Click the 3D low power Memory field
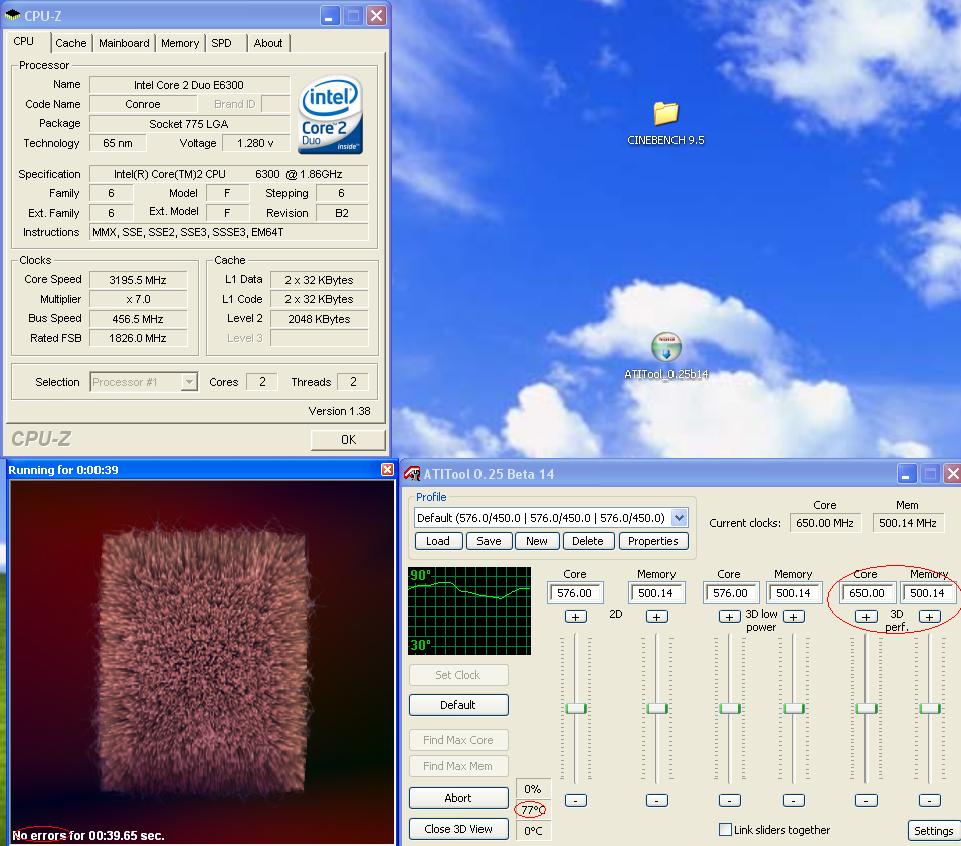The image size is (961, 846). pos(794,593)
